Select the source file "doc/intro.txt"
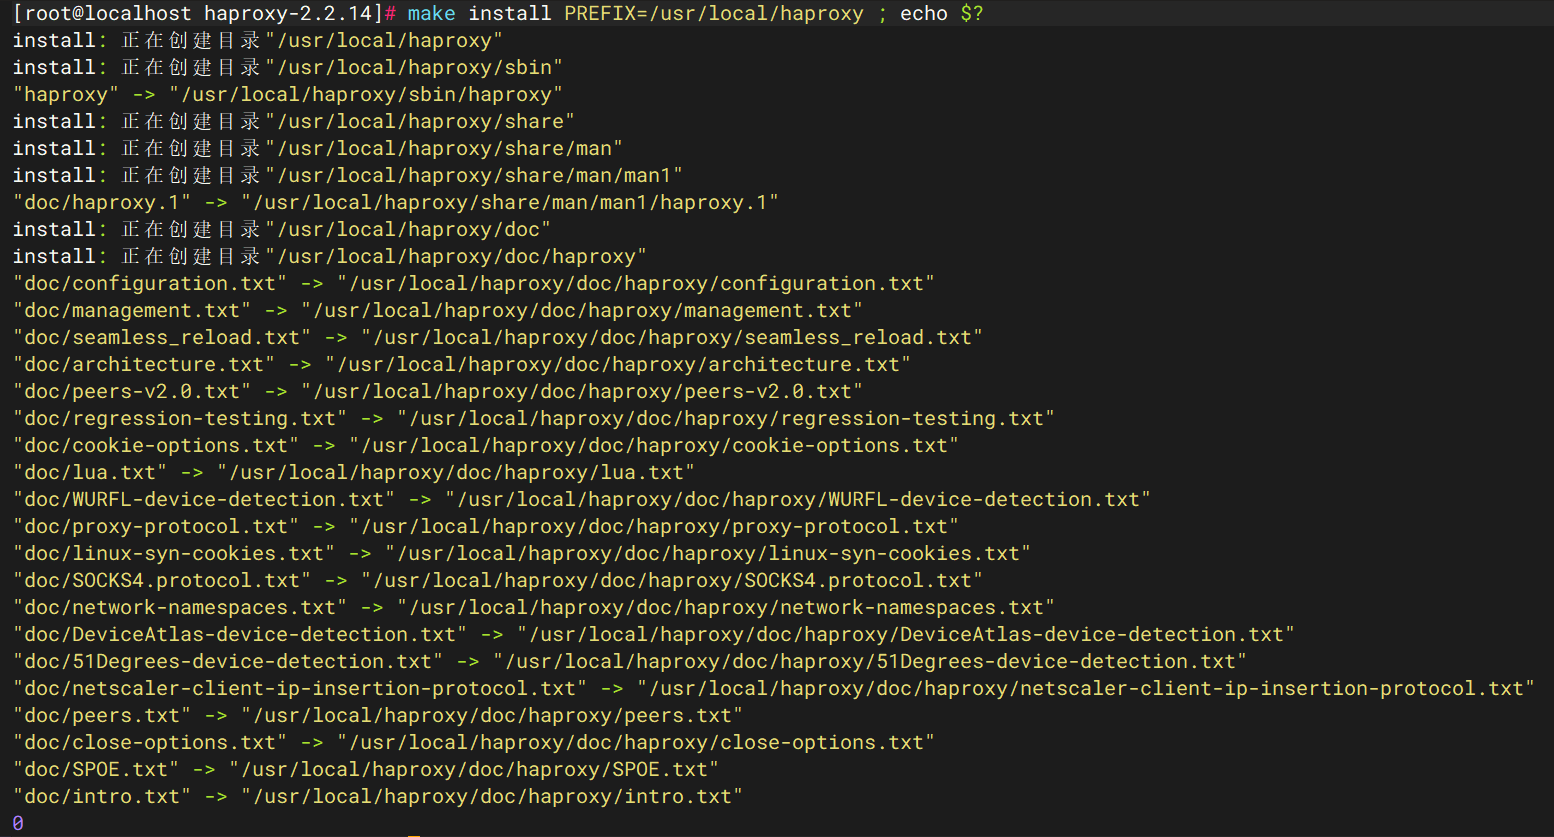1554x837 pixels. (102, 797)
